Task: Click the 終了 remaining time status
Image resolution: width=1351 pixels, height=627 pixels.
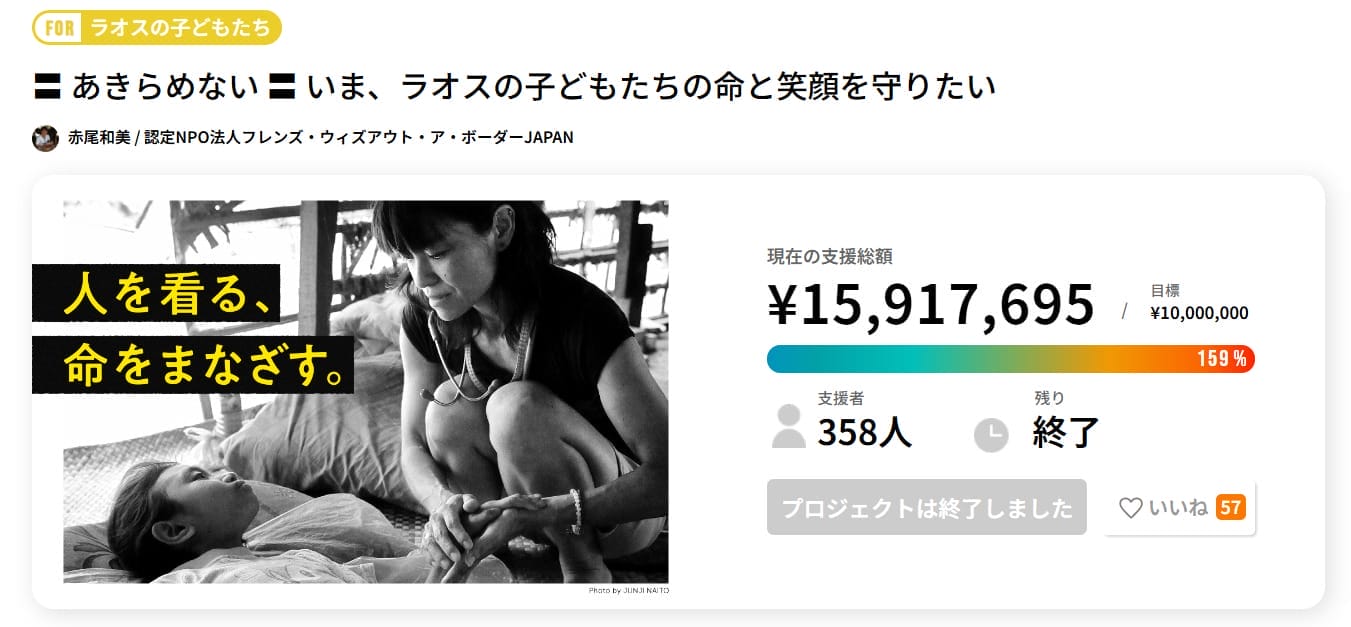Action: [1066, 432]
